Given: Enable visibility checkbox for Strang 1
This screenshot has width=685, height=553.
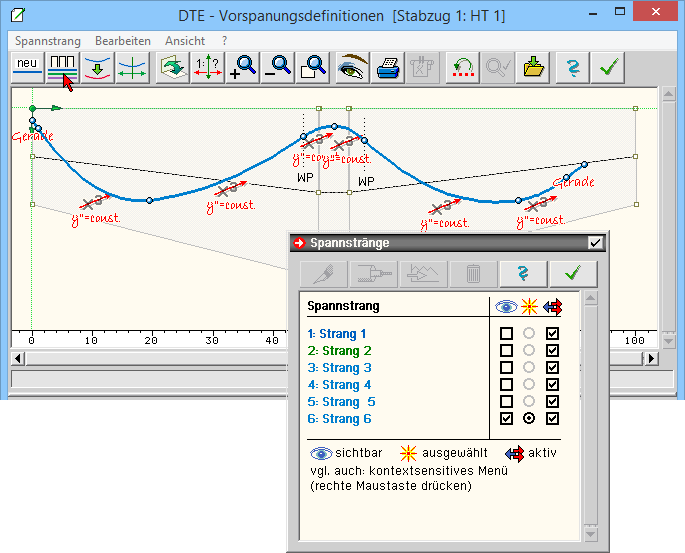Looking at the screenshot, I should click(x=507, y=334).
